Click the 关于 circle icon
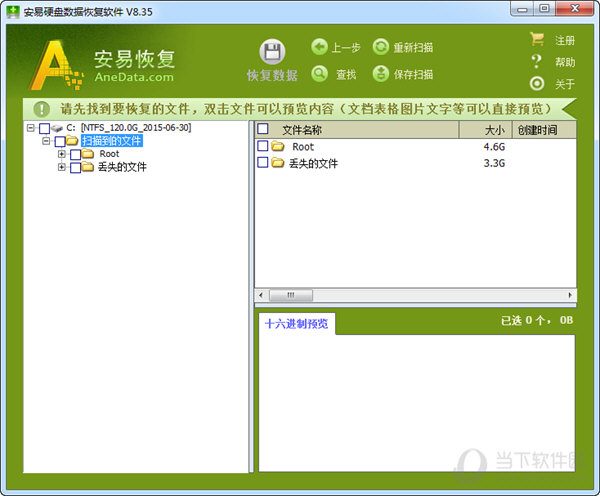600x496 pixels. point(537,83)
